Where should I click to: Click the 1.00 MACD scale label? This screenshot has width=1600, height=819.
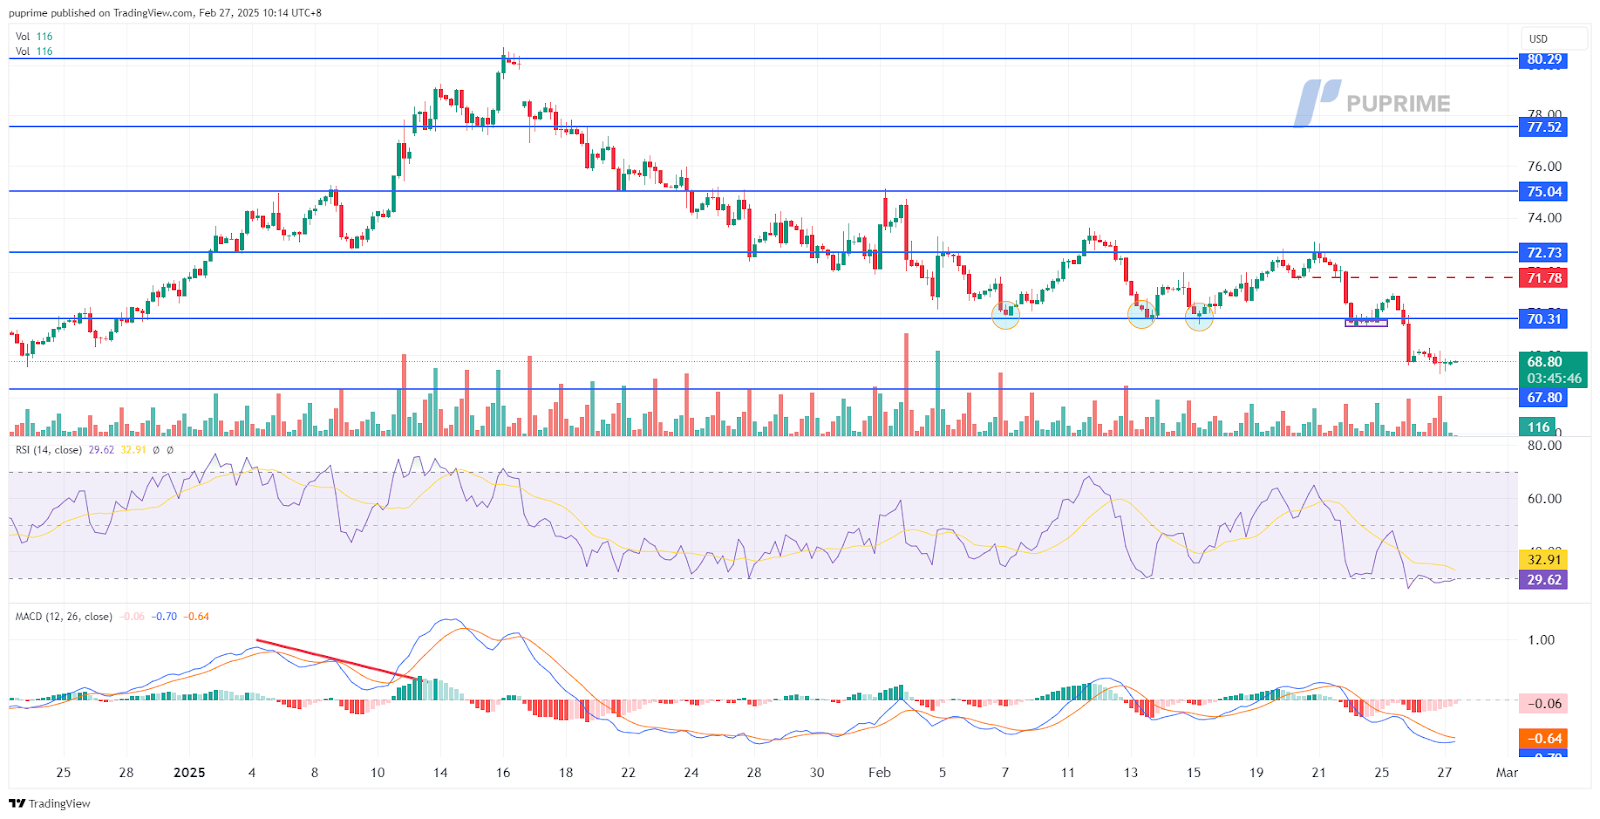(1541, 639)
